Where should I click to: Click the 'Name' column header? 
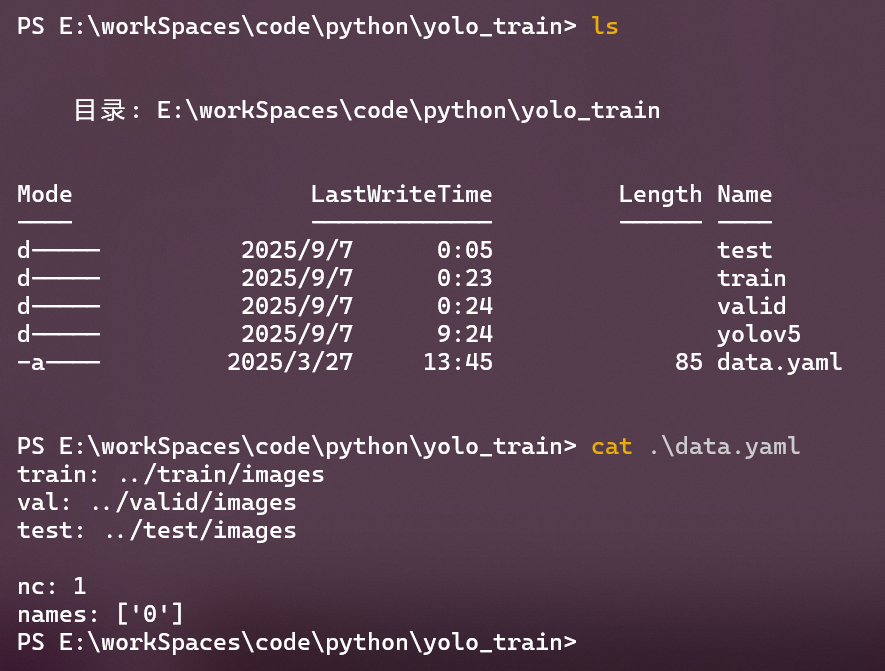coord(744,194)
